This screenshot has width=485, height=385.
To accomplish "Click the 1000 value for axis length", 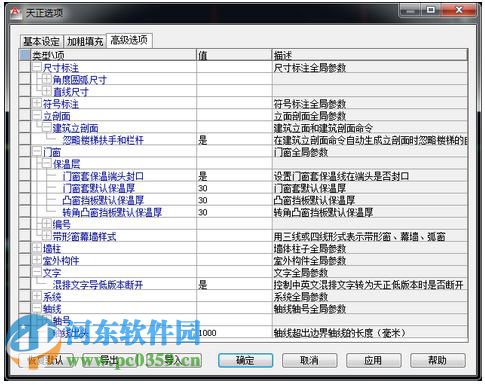I will click(x=208, y=333).
